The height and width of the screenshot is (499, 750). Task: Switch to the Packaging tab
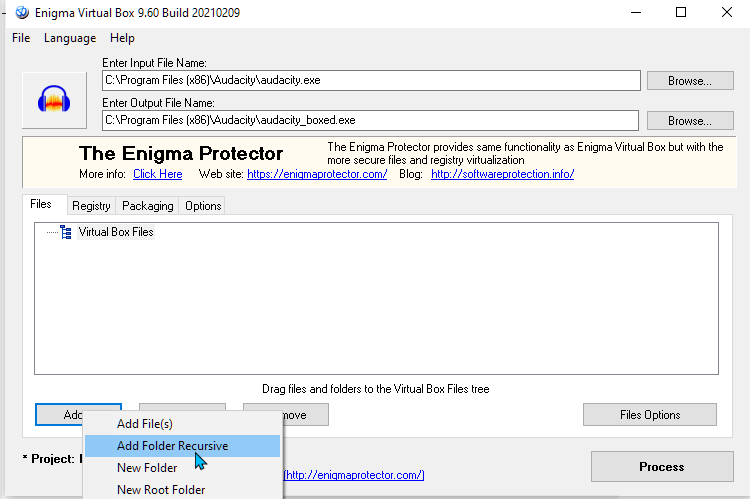pos(147,206)
